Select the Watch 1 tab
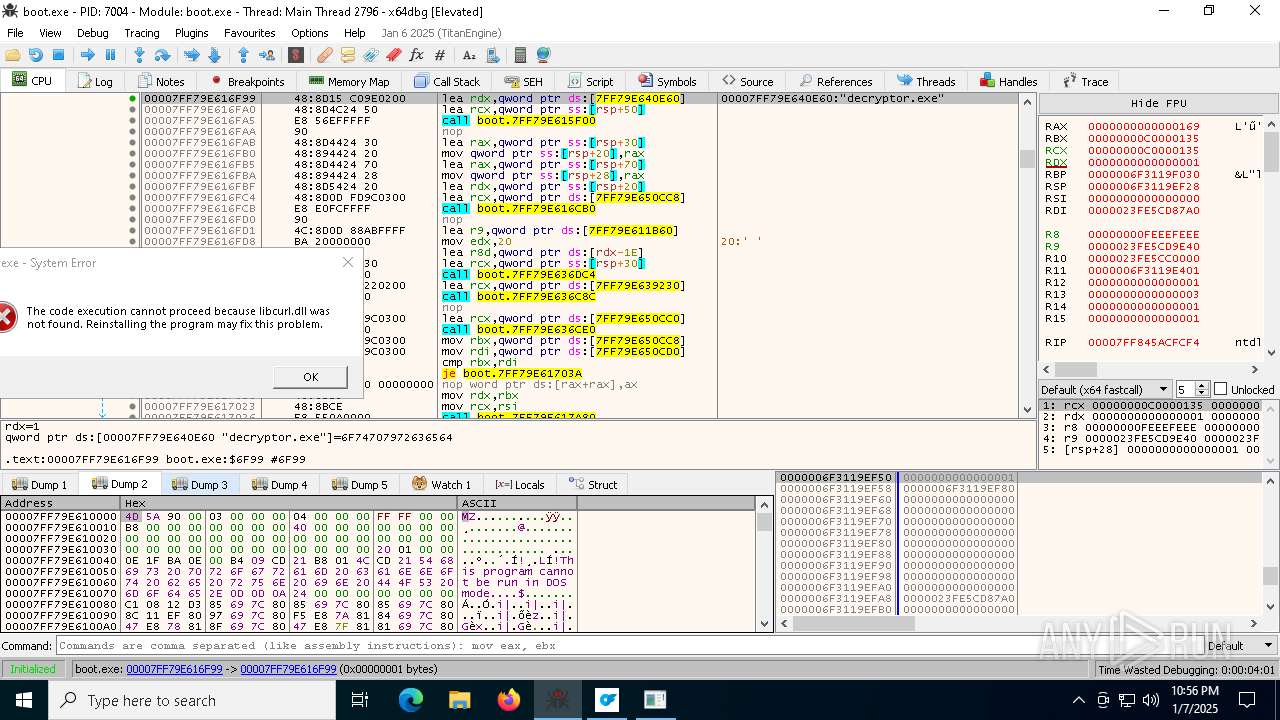The height and width of the screenshot is (720, 1280). coord(441,484)
